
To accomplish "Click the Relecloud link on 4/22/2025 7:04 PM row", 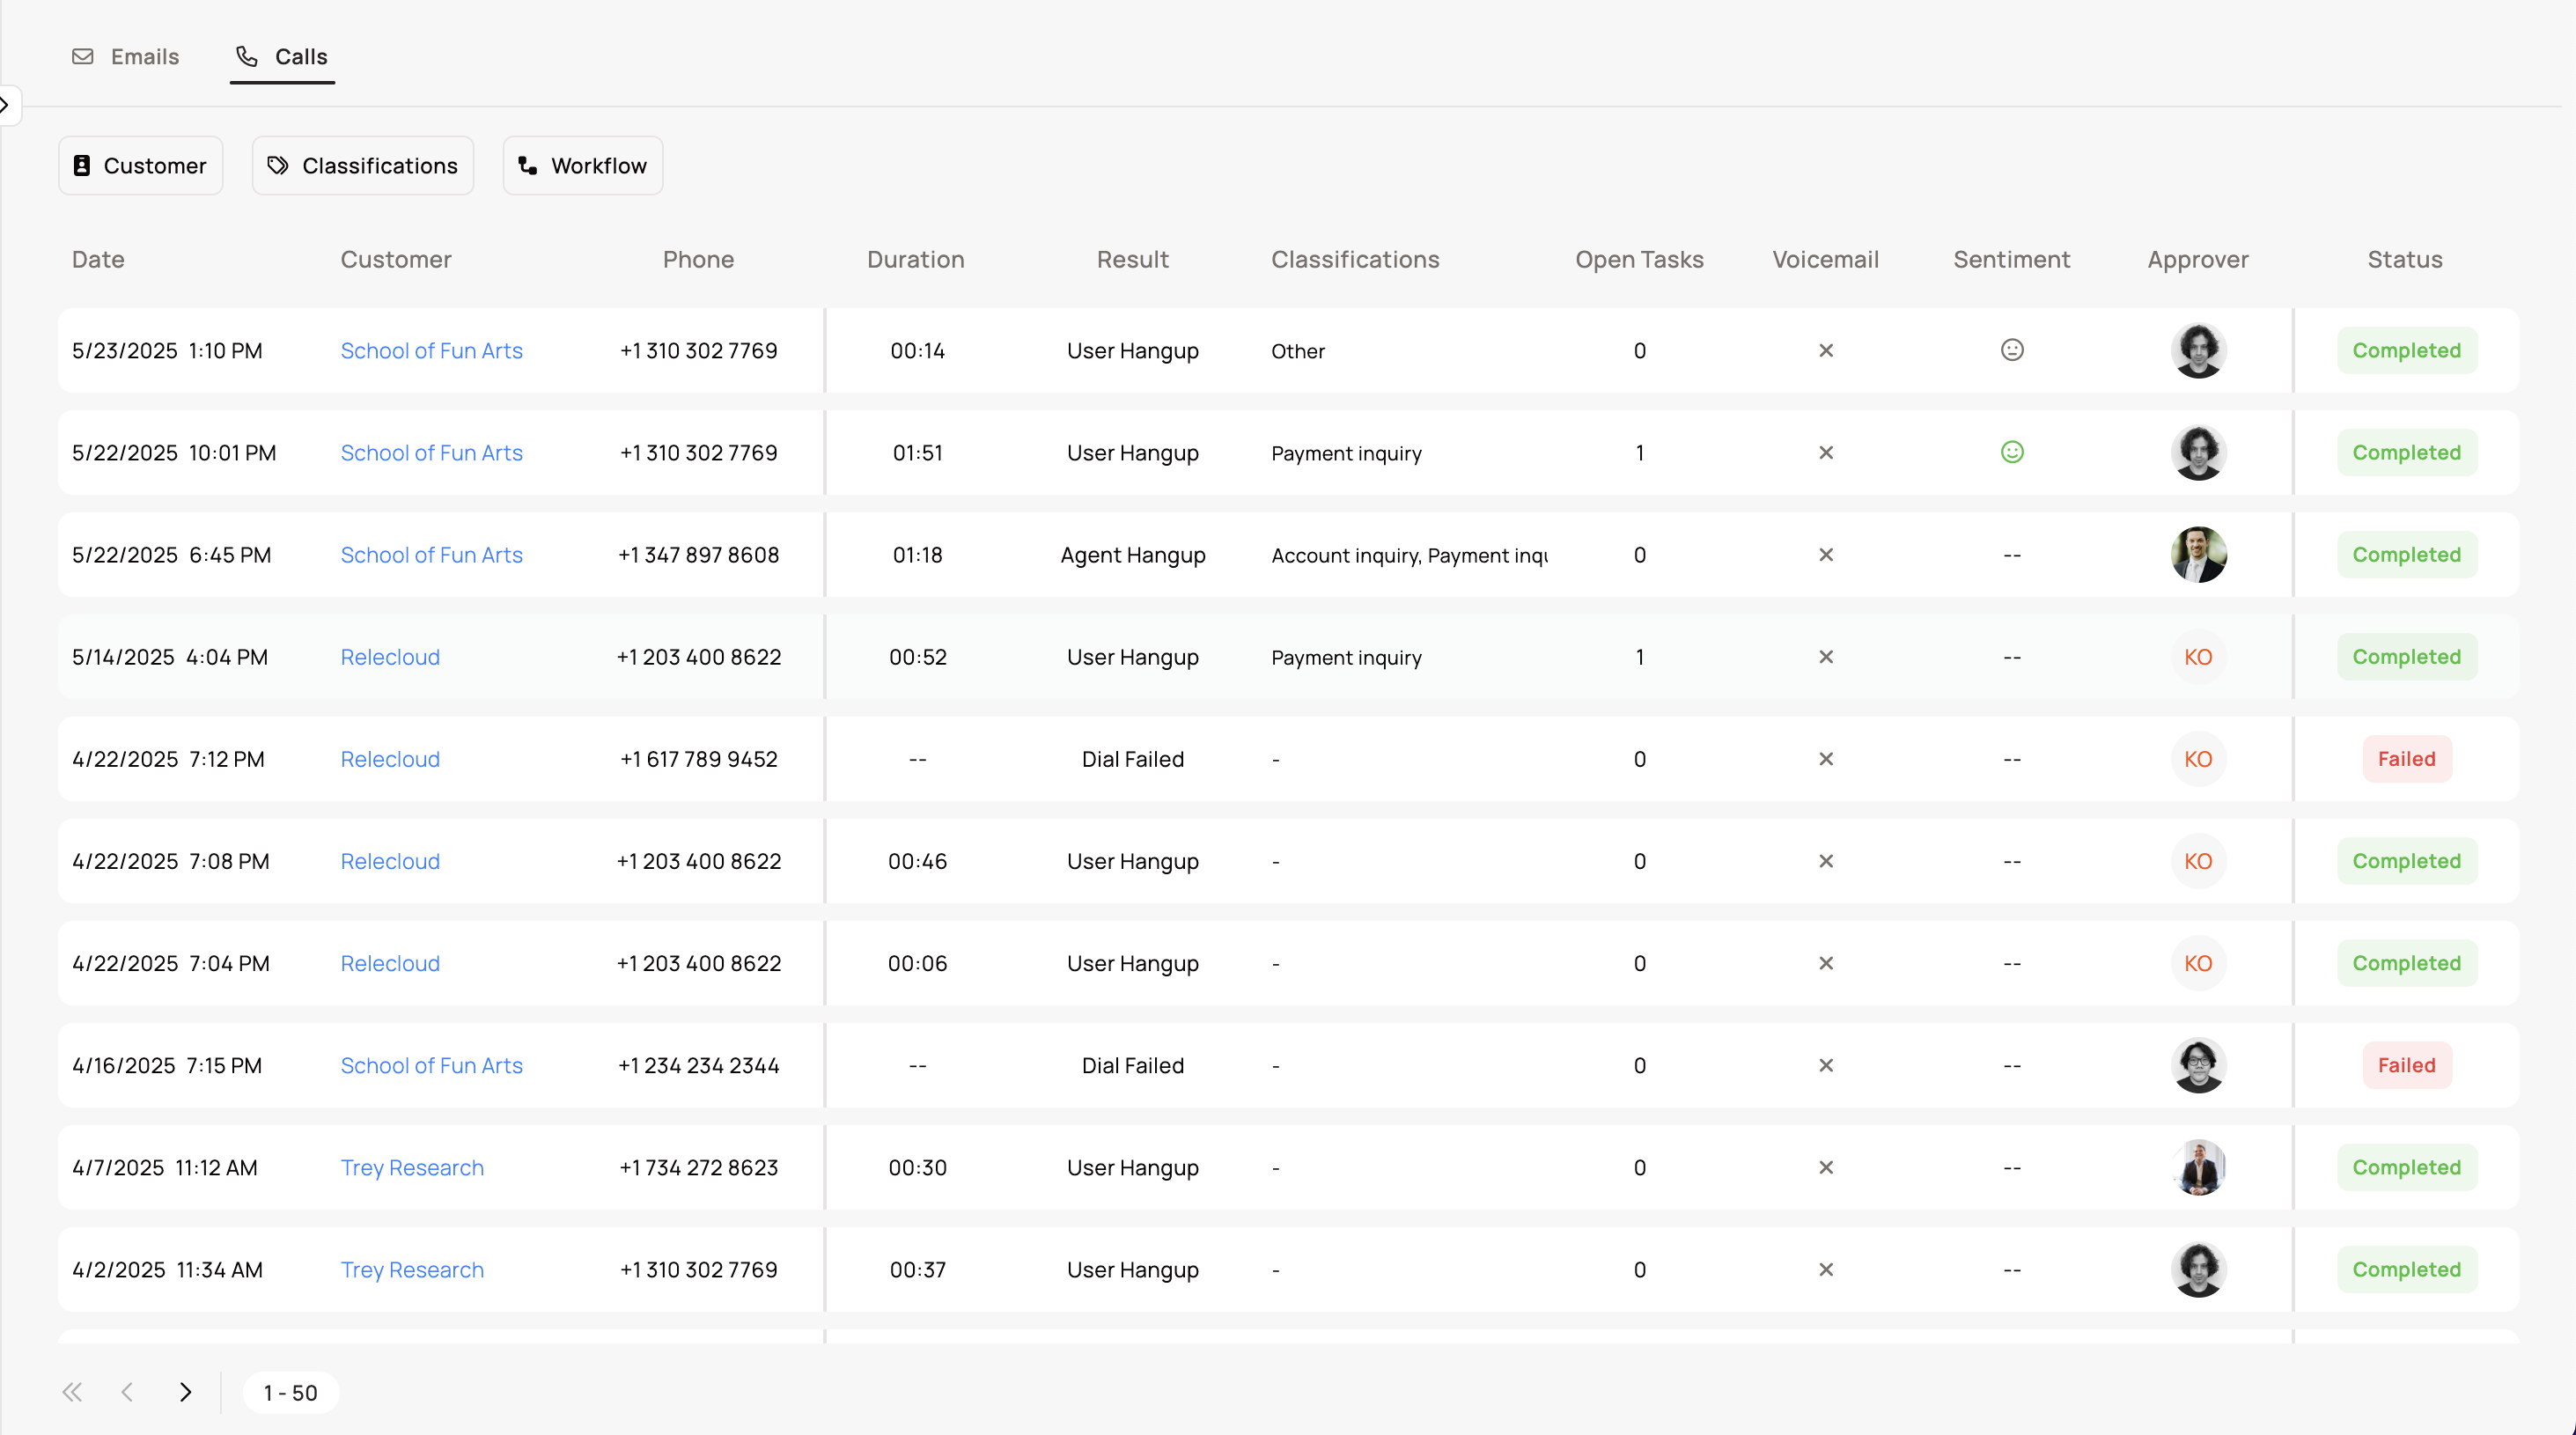I will (390, 963).
